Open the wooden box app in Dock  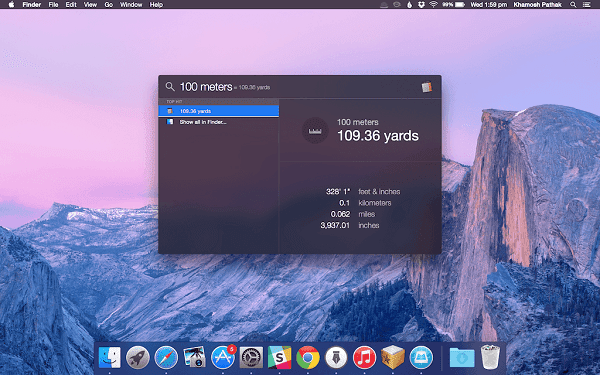click(x=393, y=357)
